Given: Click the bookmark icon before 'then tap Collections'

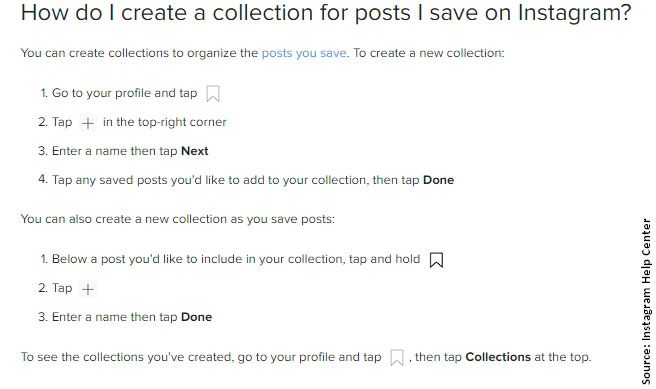Looking at the screenshot, I should [397, 358].
